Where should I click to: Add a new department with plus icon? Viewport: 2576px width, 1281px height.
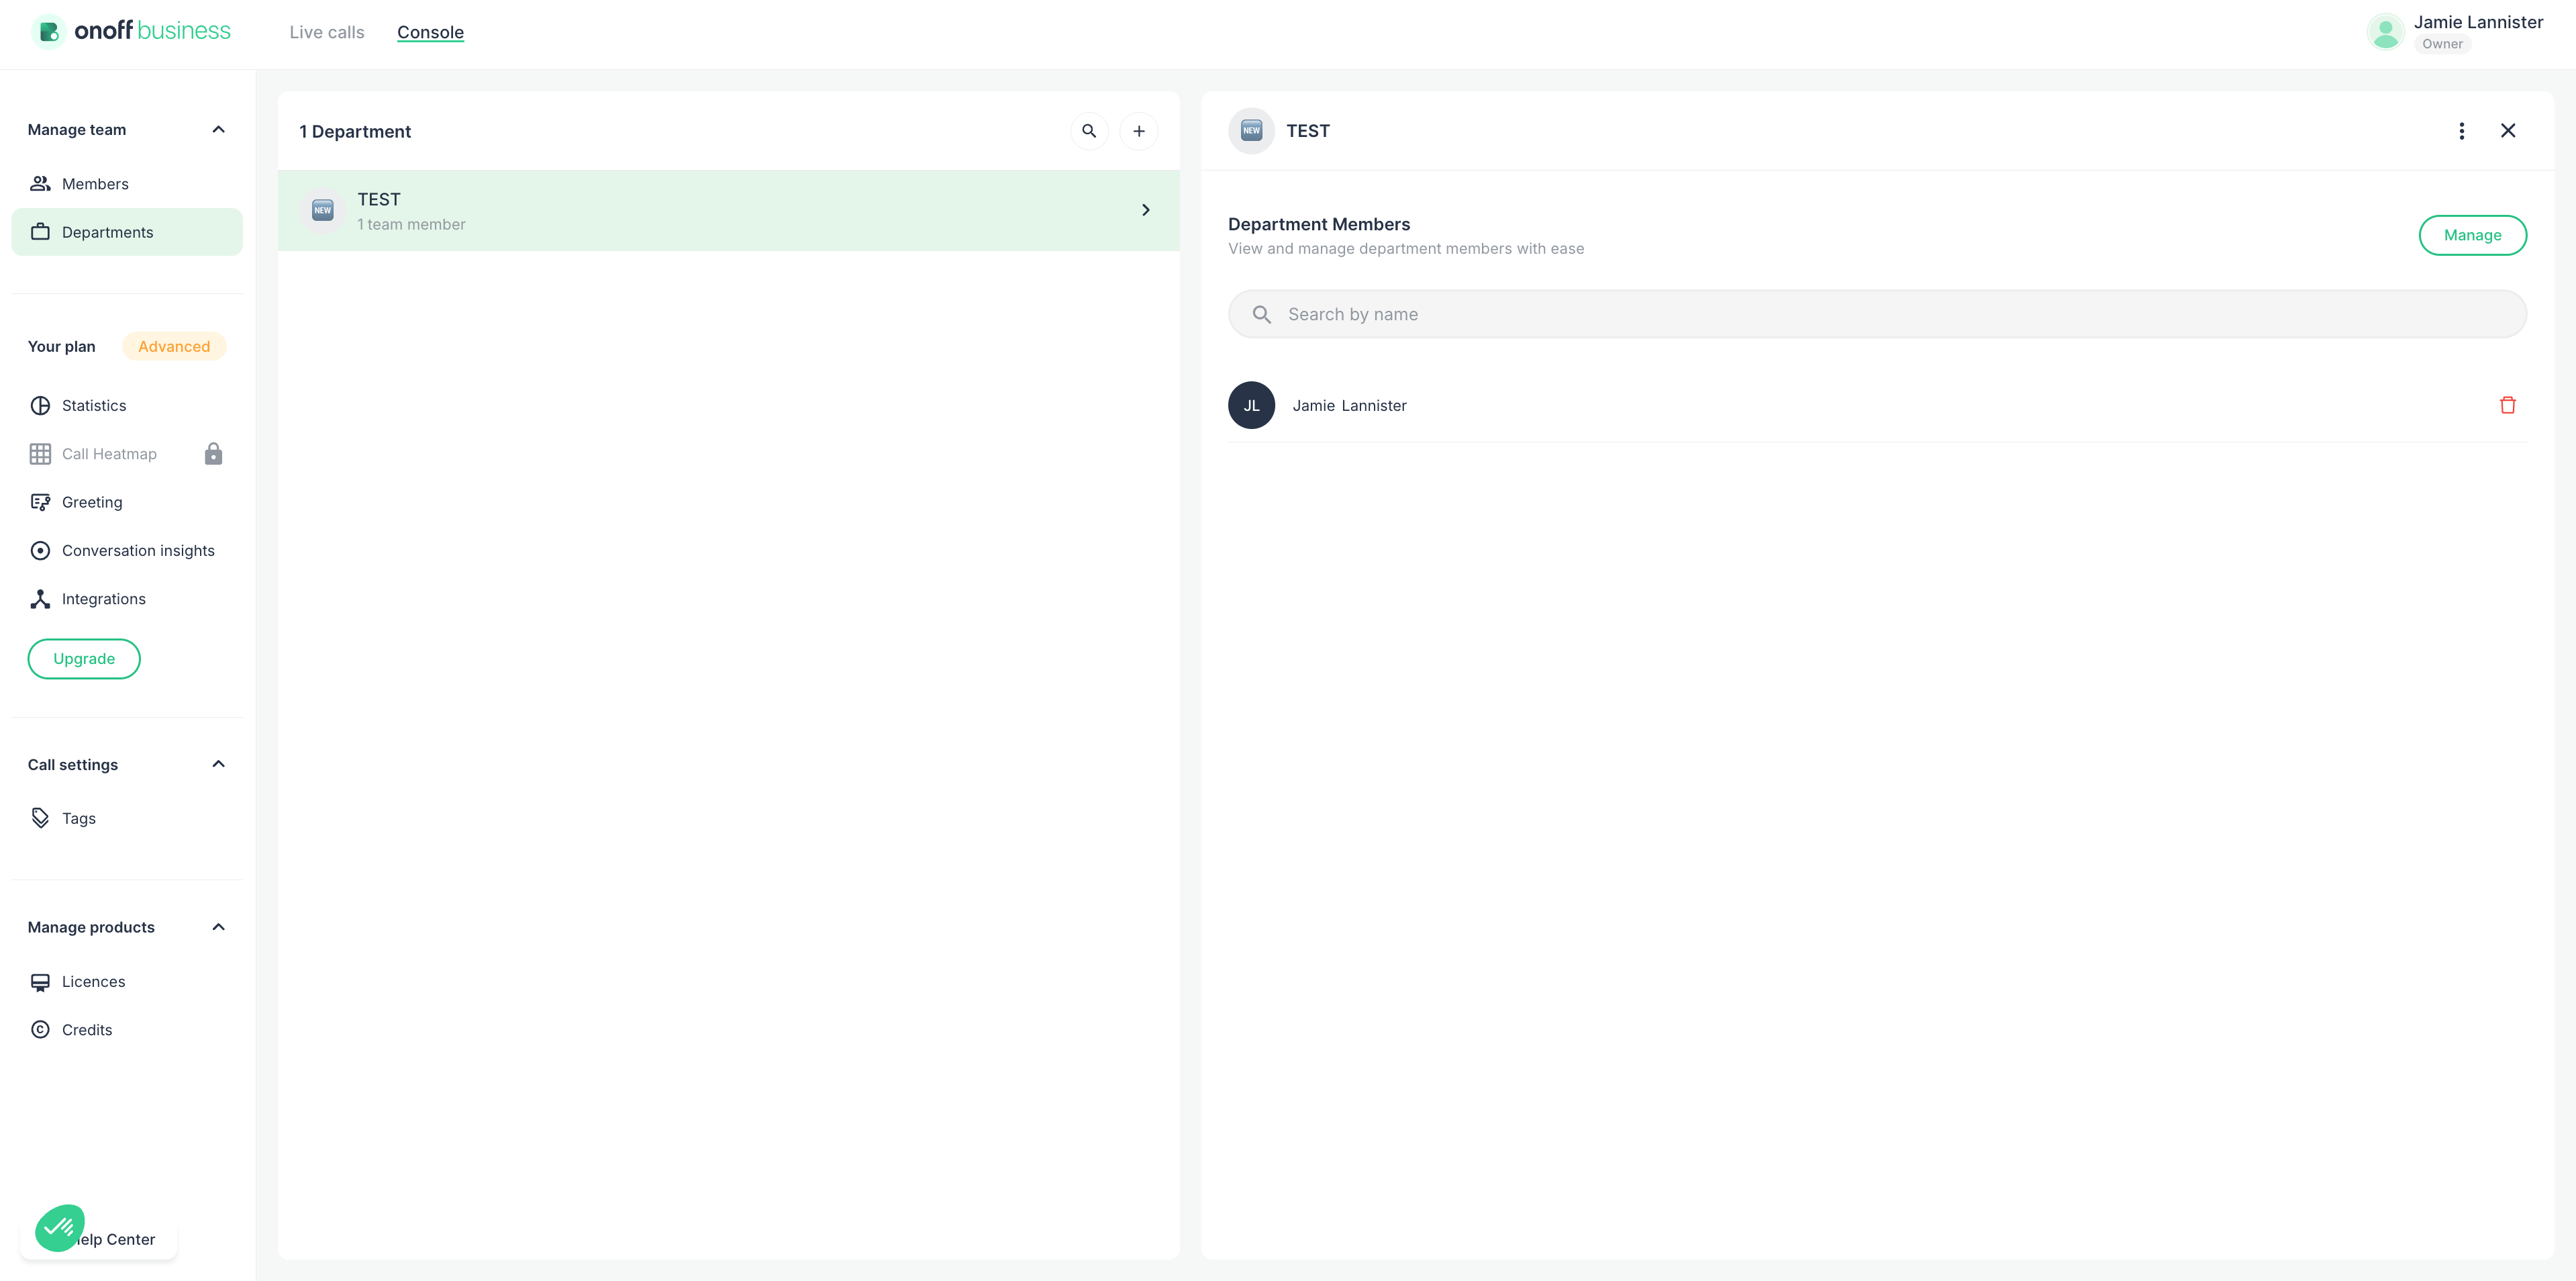point(1139,131)
